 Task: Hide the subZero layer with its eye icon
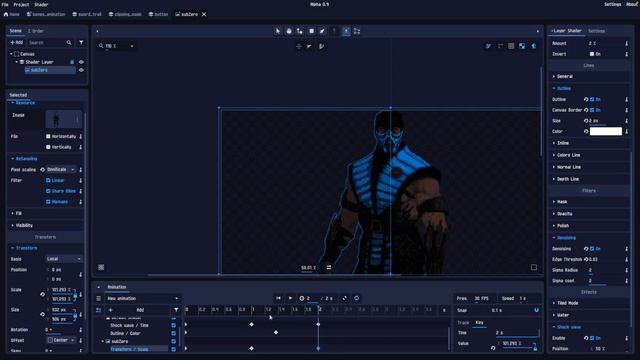pos(81,70)
